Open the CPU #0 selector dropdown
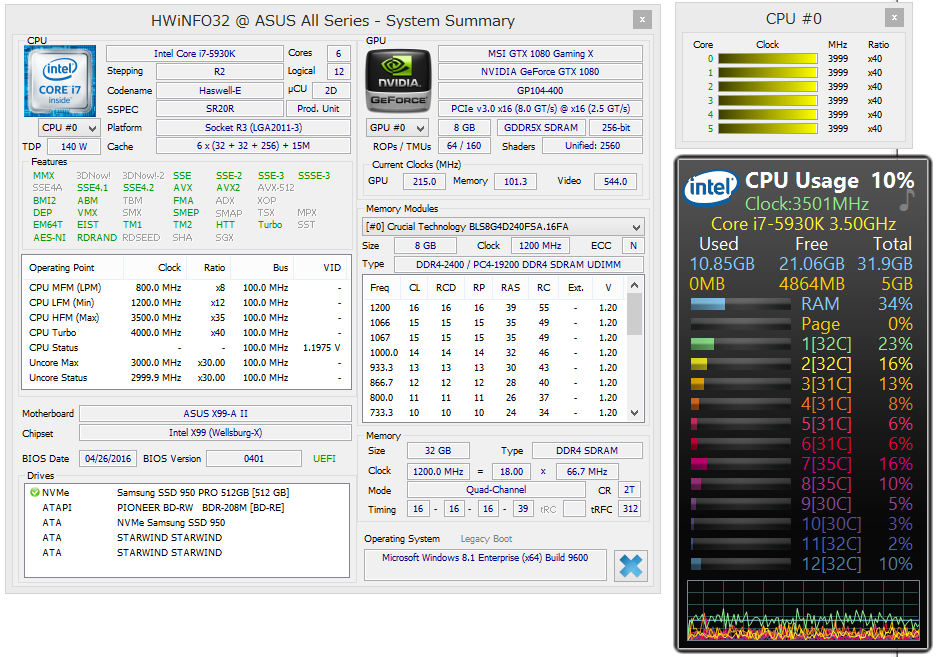Image resolution: width=938 pixels, height=657 pixels. pos(69,128)
